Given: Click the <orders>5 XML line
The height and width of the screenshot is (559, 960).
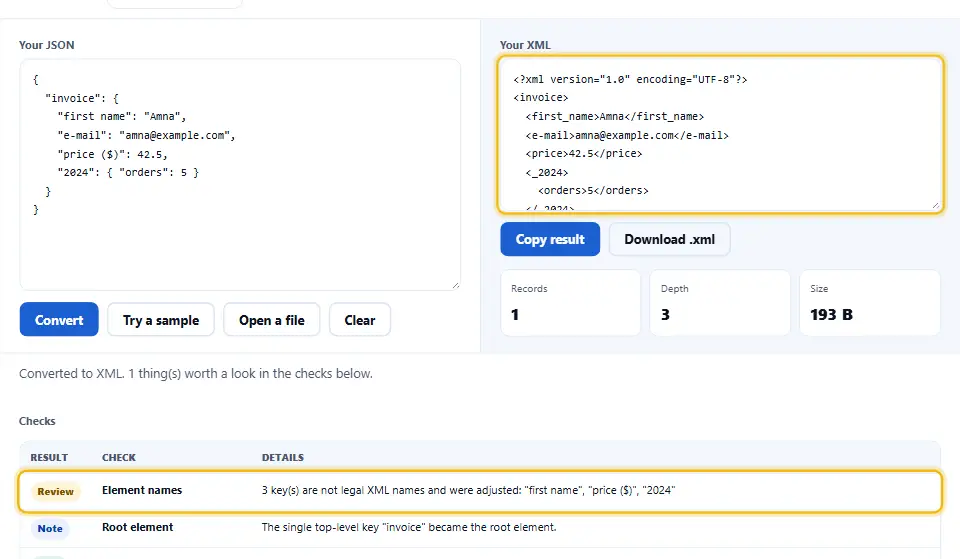Looking at the screenshot, I should pos(593,190).
